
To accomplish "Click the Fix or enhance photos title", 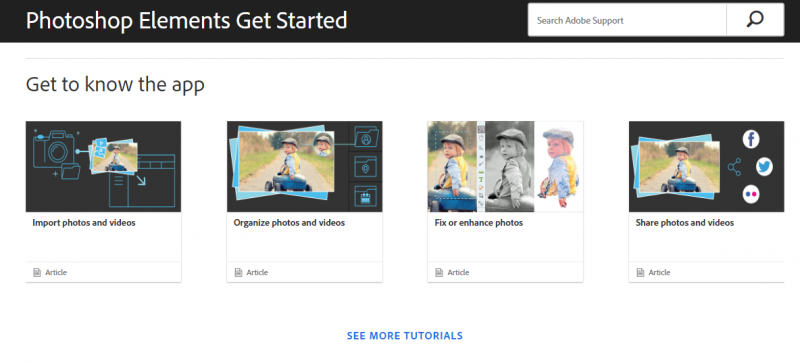I will (x=479, y=223).
